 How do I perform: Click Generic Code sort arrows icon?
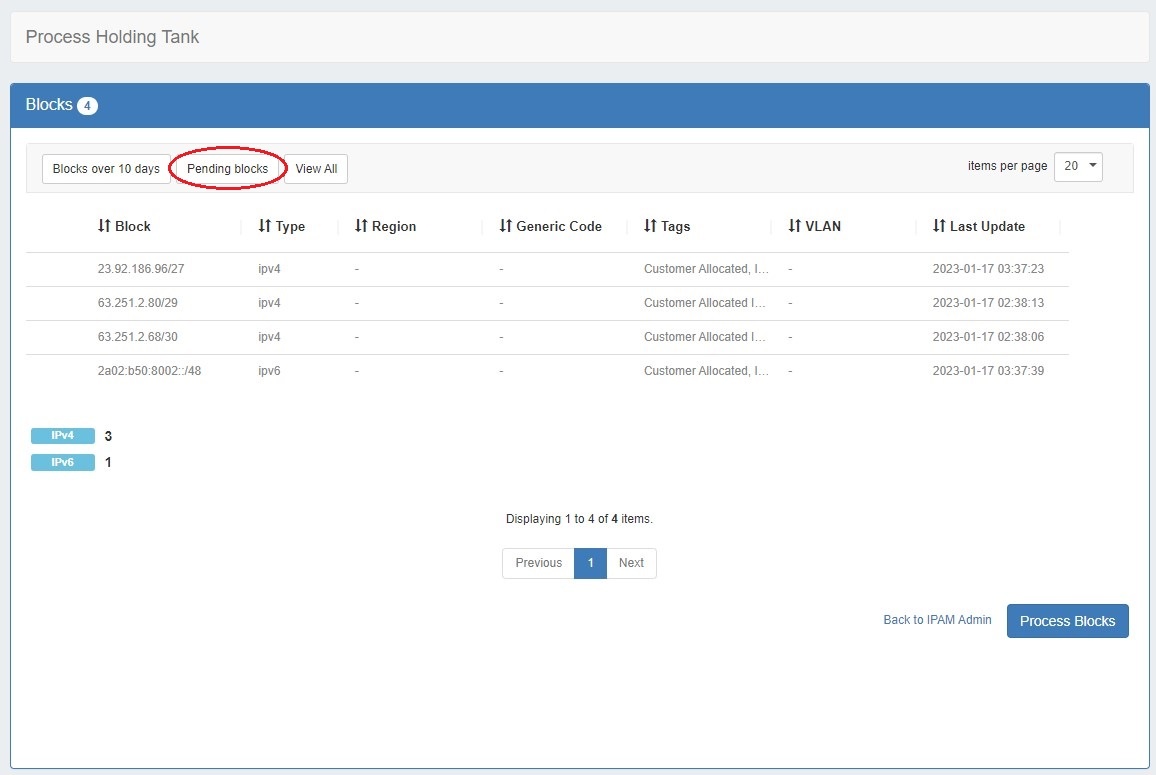[x=505, y=227]
